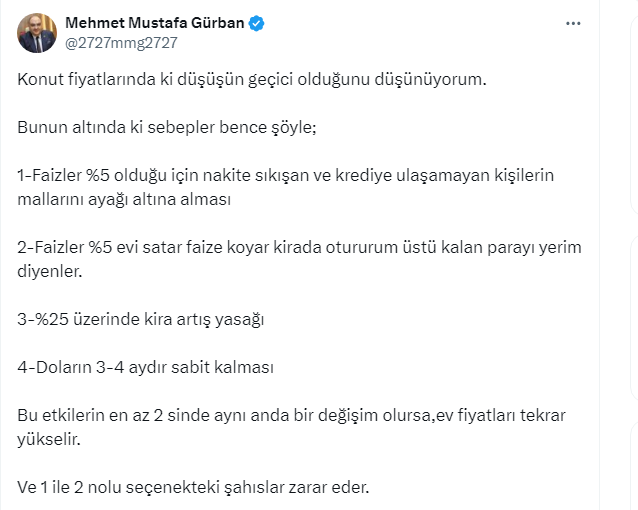Click the word 'diyenler.' in the tweet

51,270
